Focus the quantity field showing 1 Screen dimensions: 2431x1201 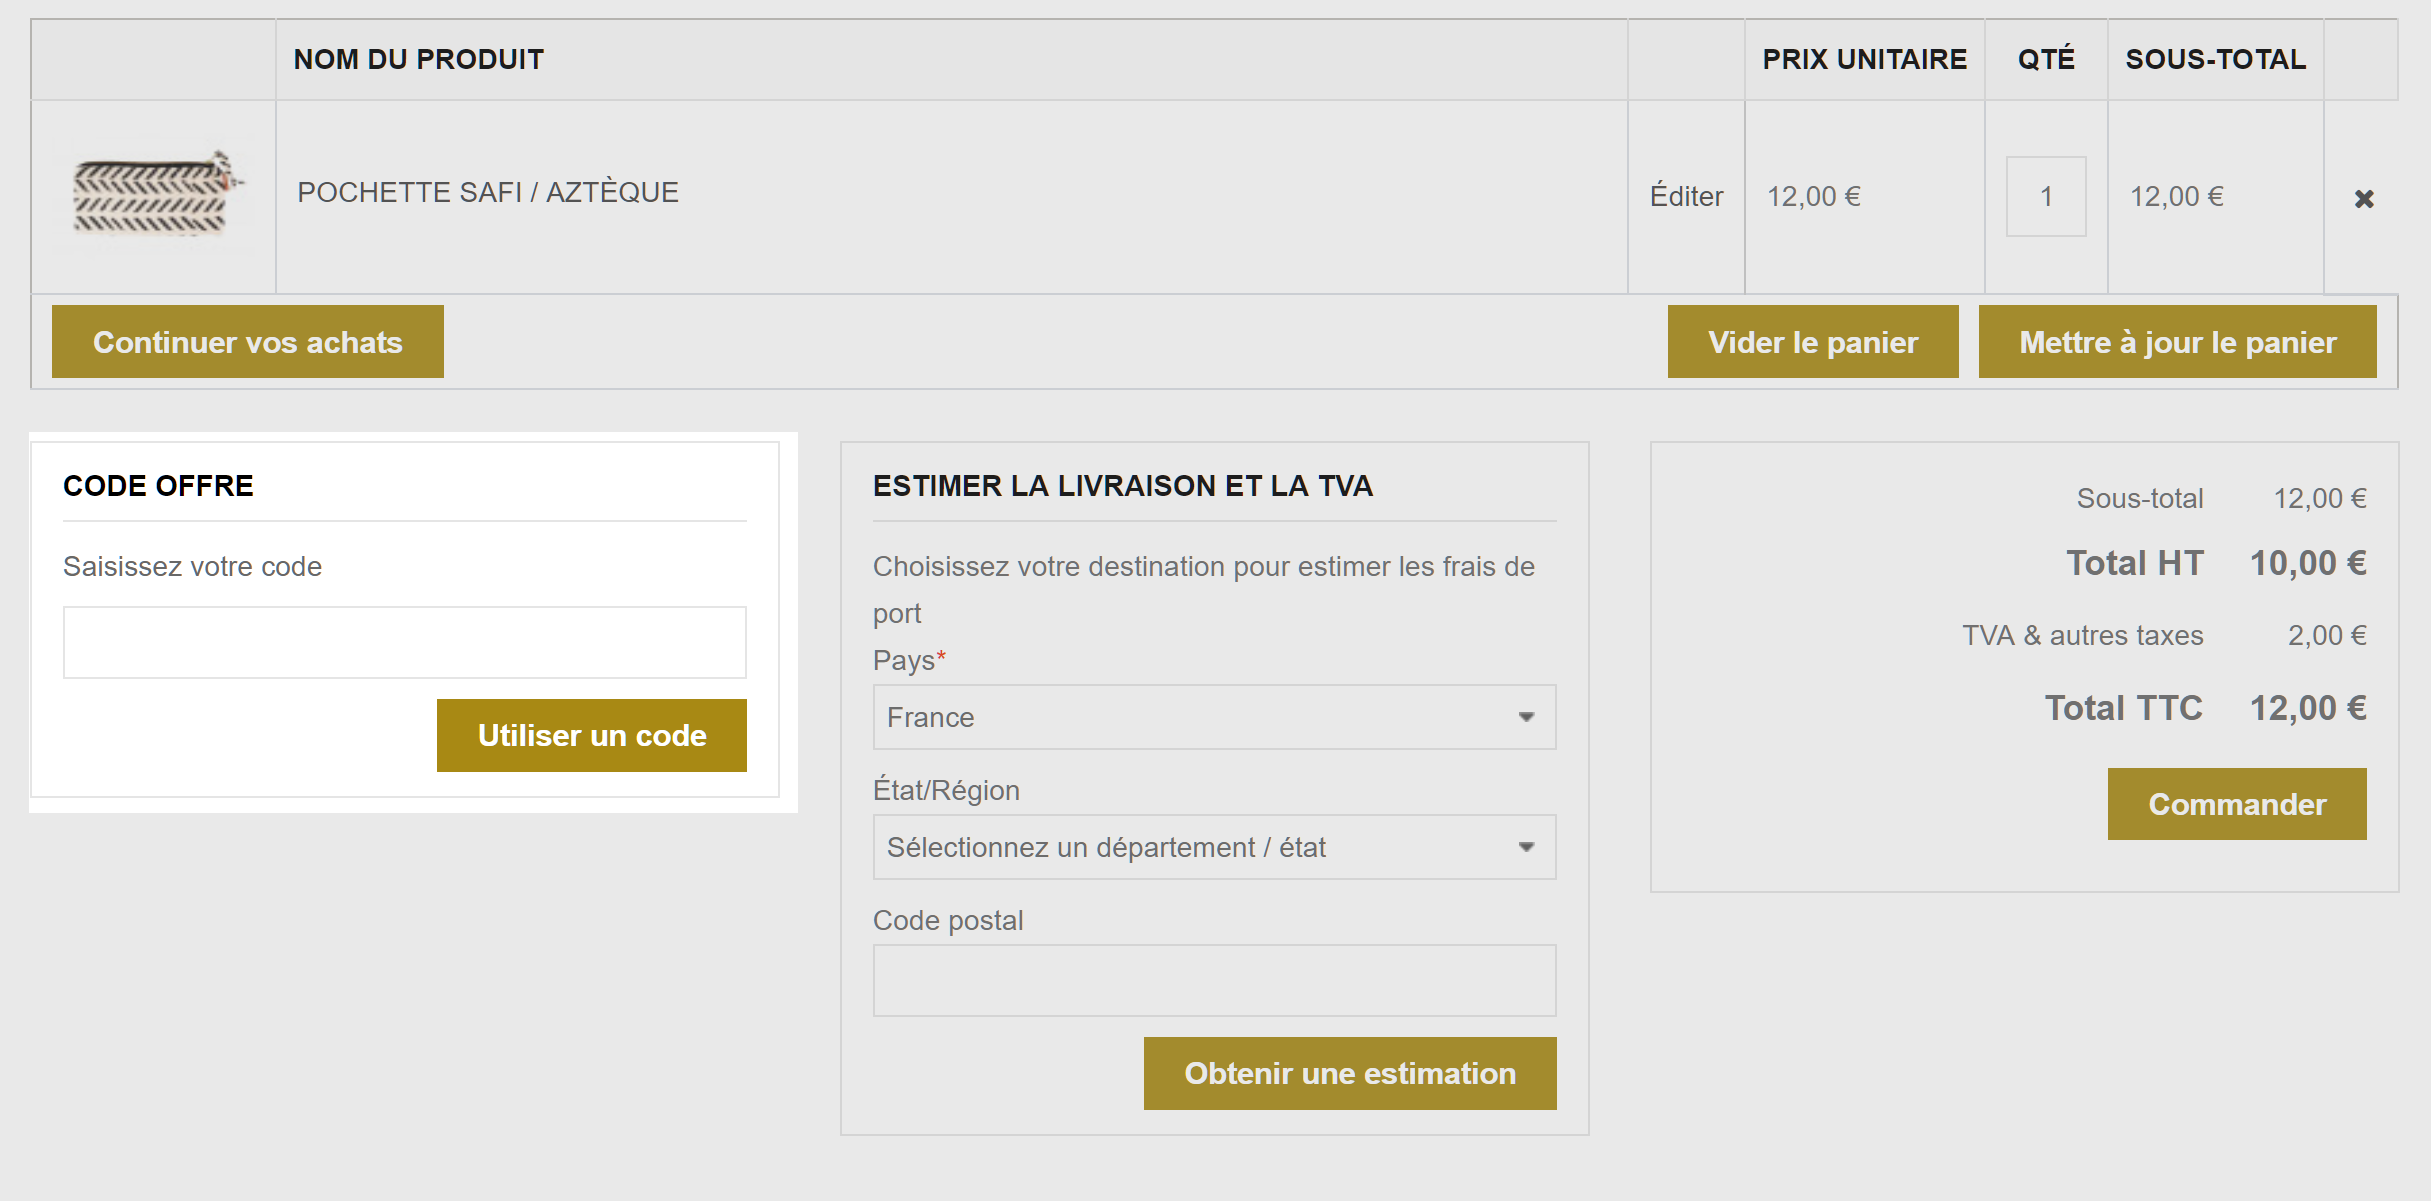pyautogui.click(x=2046, y=196)
